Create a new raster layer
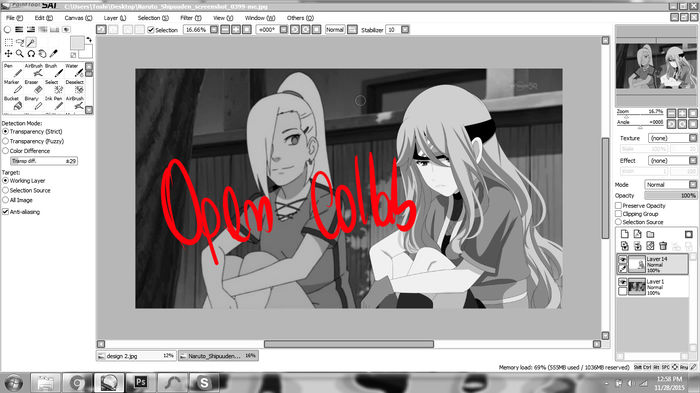The width and height of the screenshot is (700, 393). (625, 234)
